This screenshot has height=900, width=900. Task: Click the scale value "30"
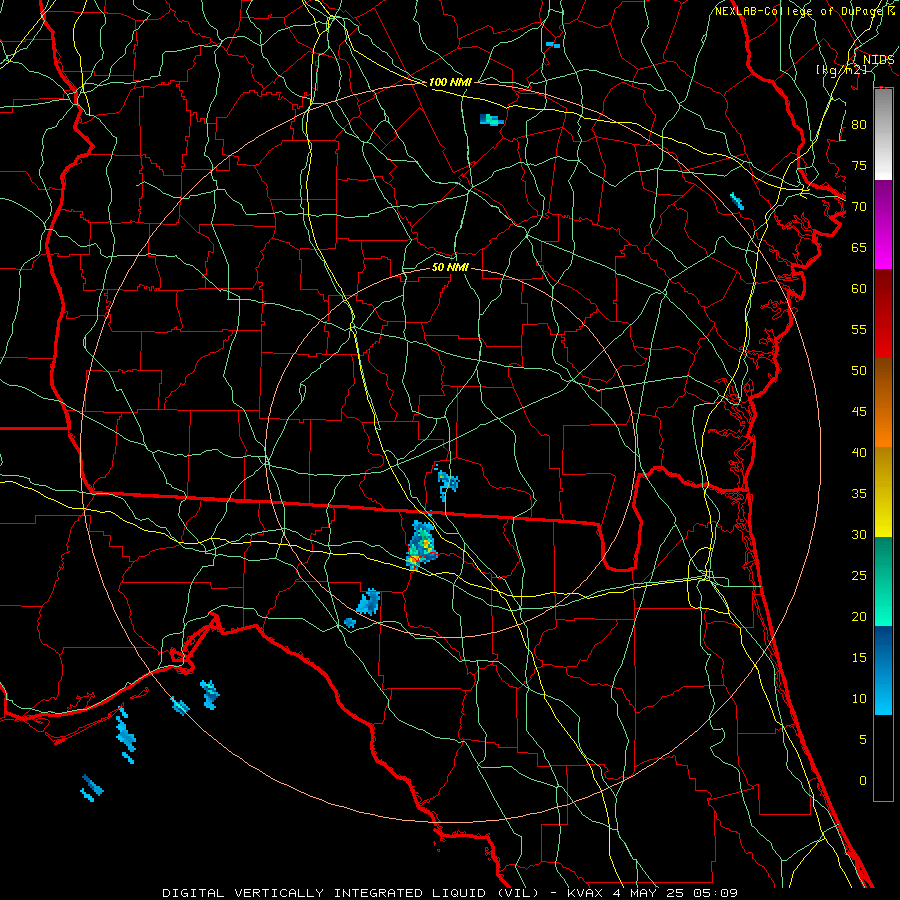click(x=859, y=534)
